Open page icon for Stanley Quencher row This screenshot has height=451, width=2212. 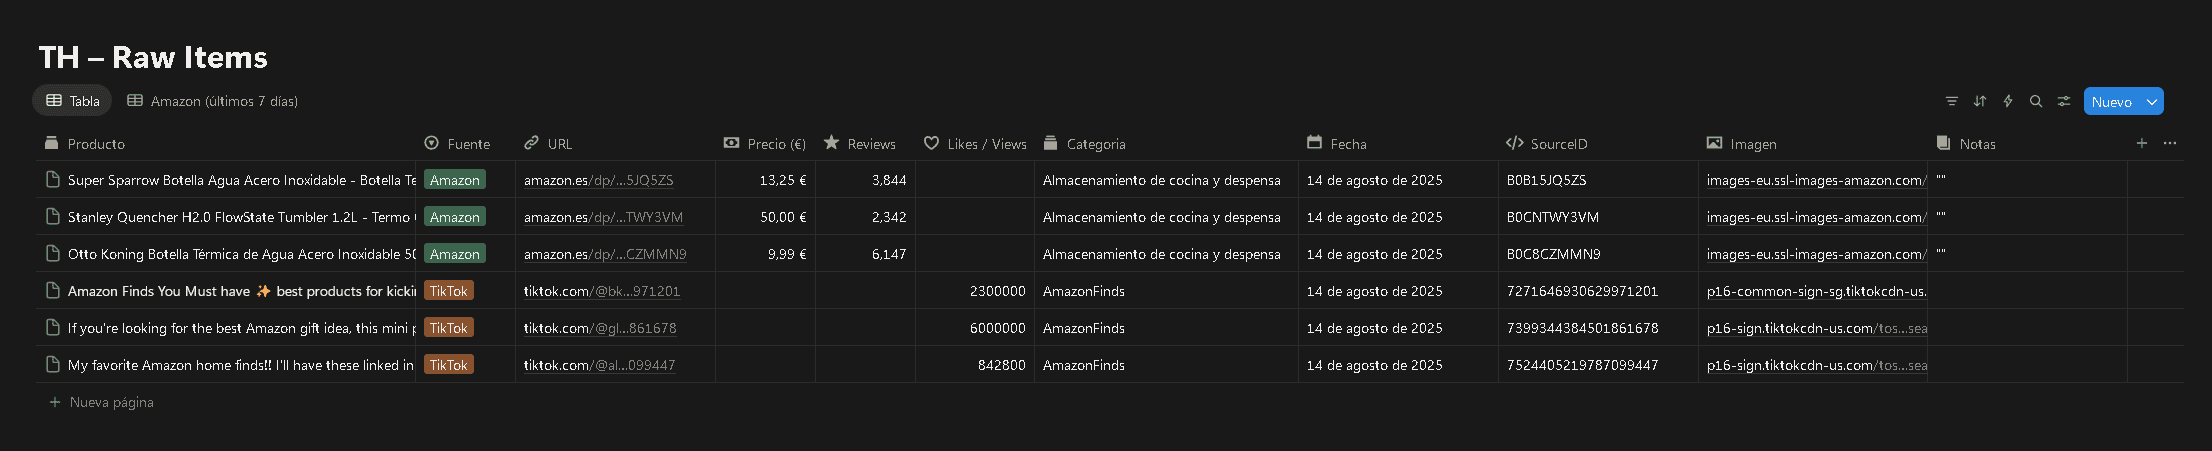[x=53, y=217]
